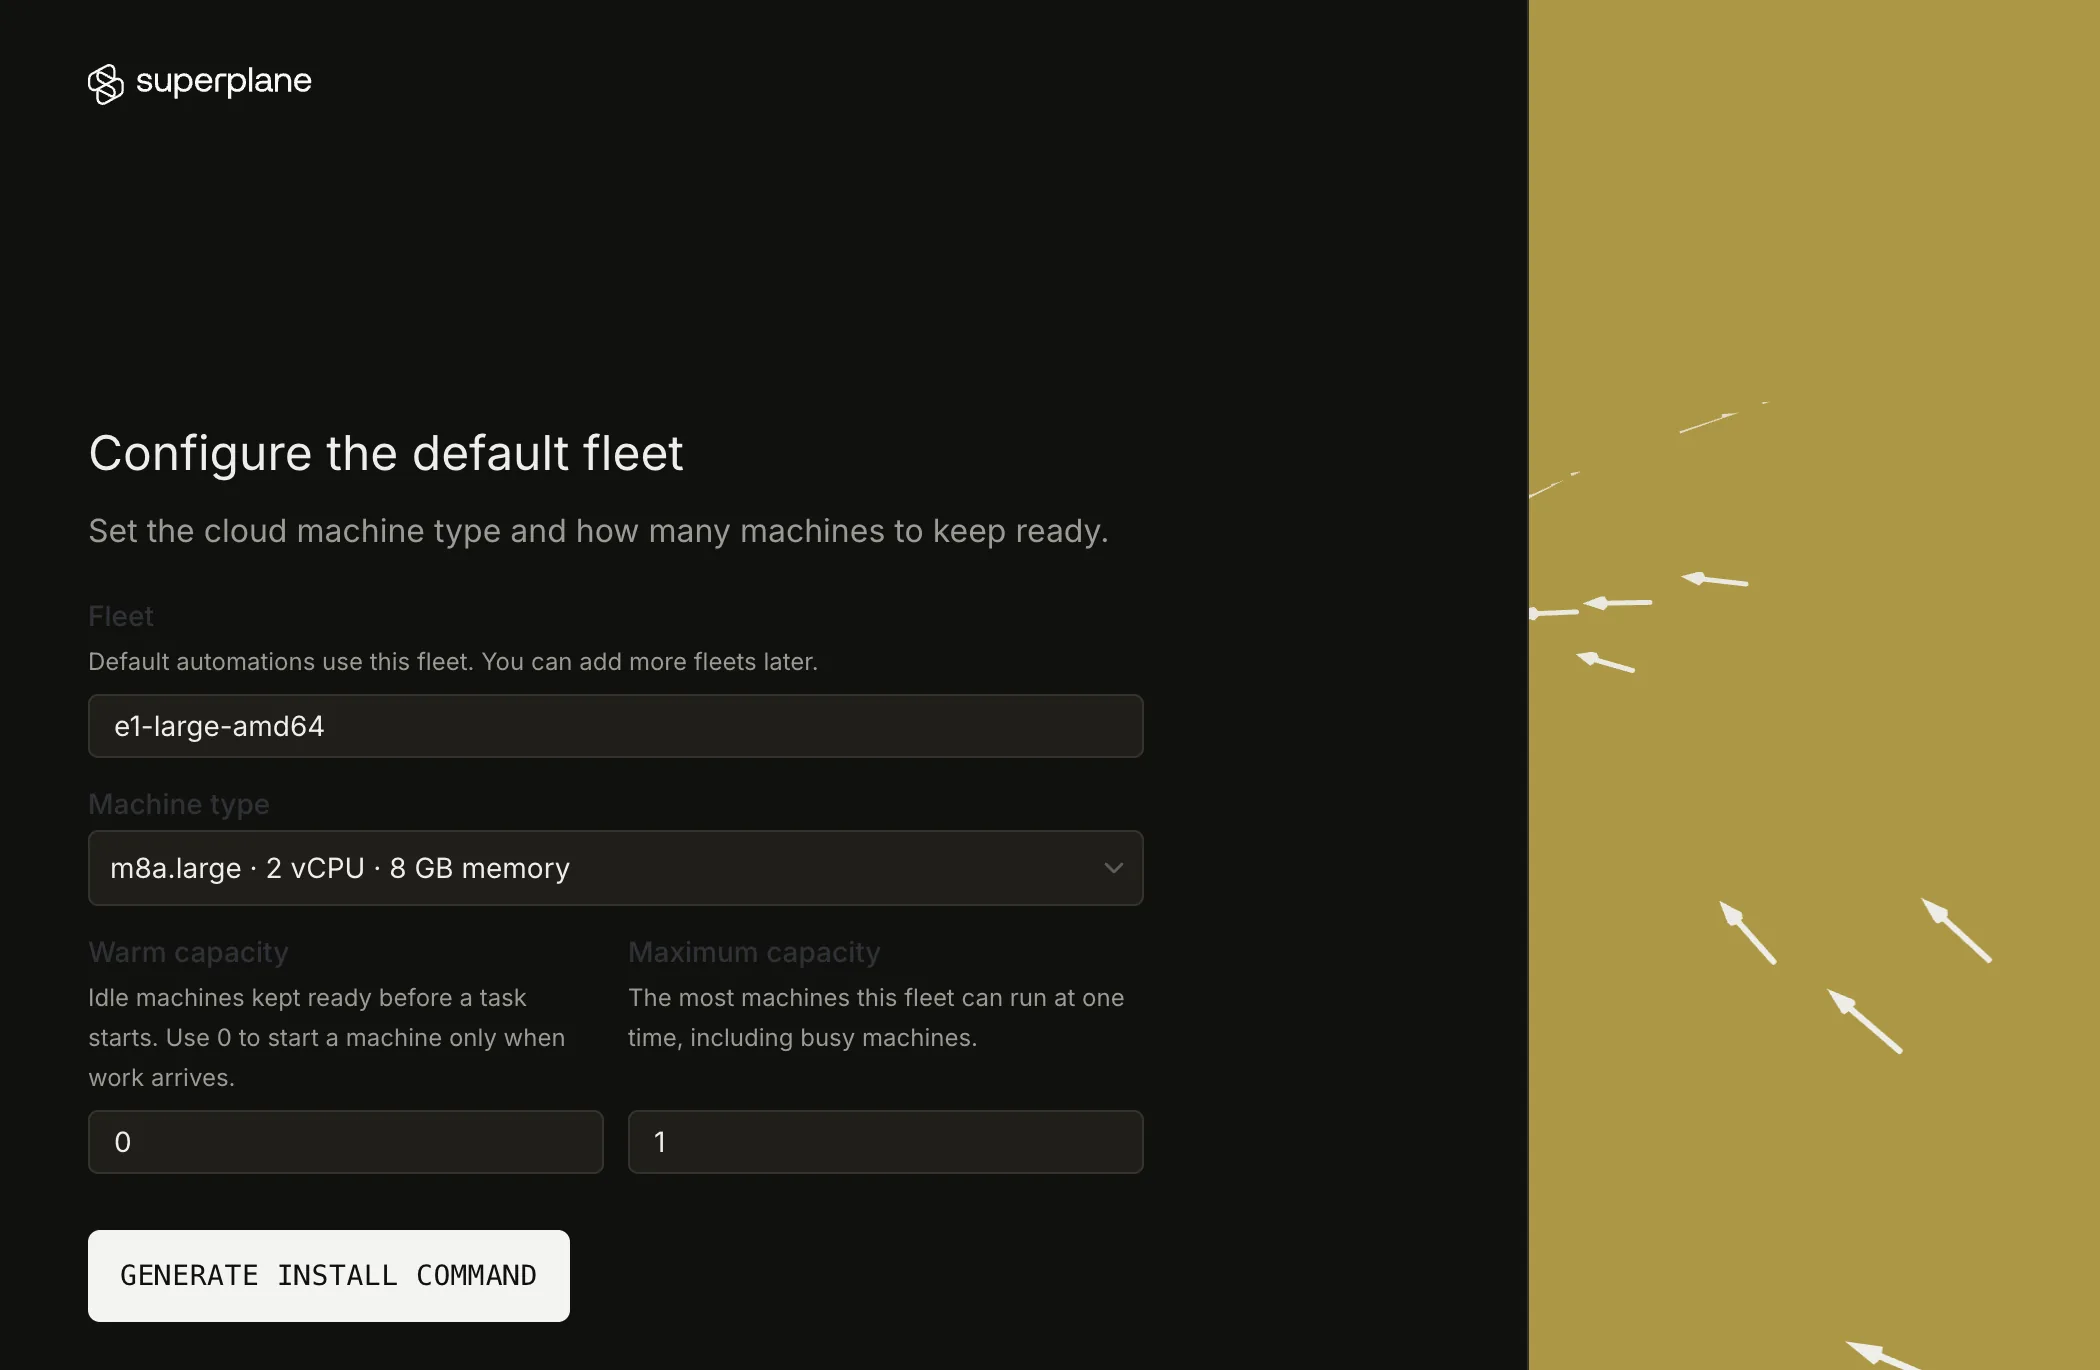Focus the Maximum capacity input field
This screenshot has width=2100, height=1370.
pos(885,1142)
